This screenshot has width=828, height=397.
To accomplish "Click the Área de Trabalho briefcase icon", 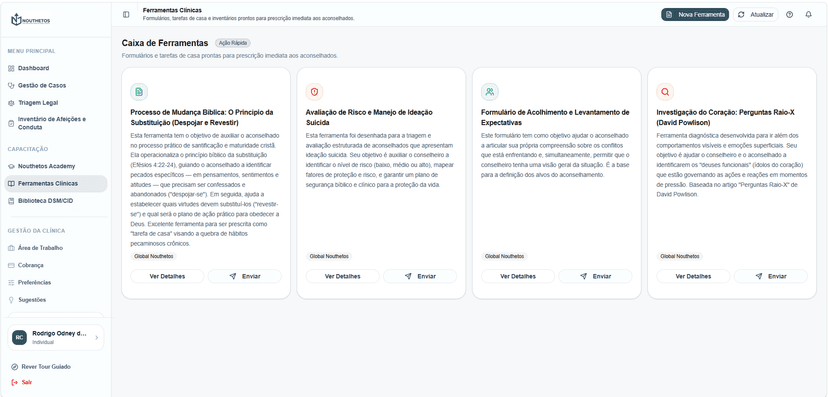I will (11, 248).
